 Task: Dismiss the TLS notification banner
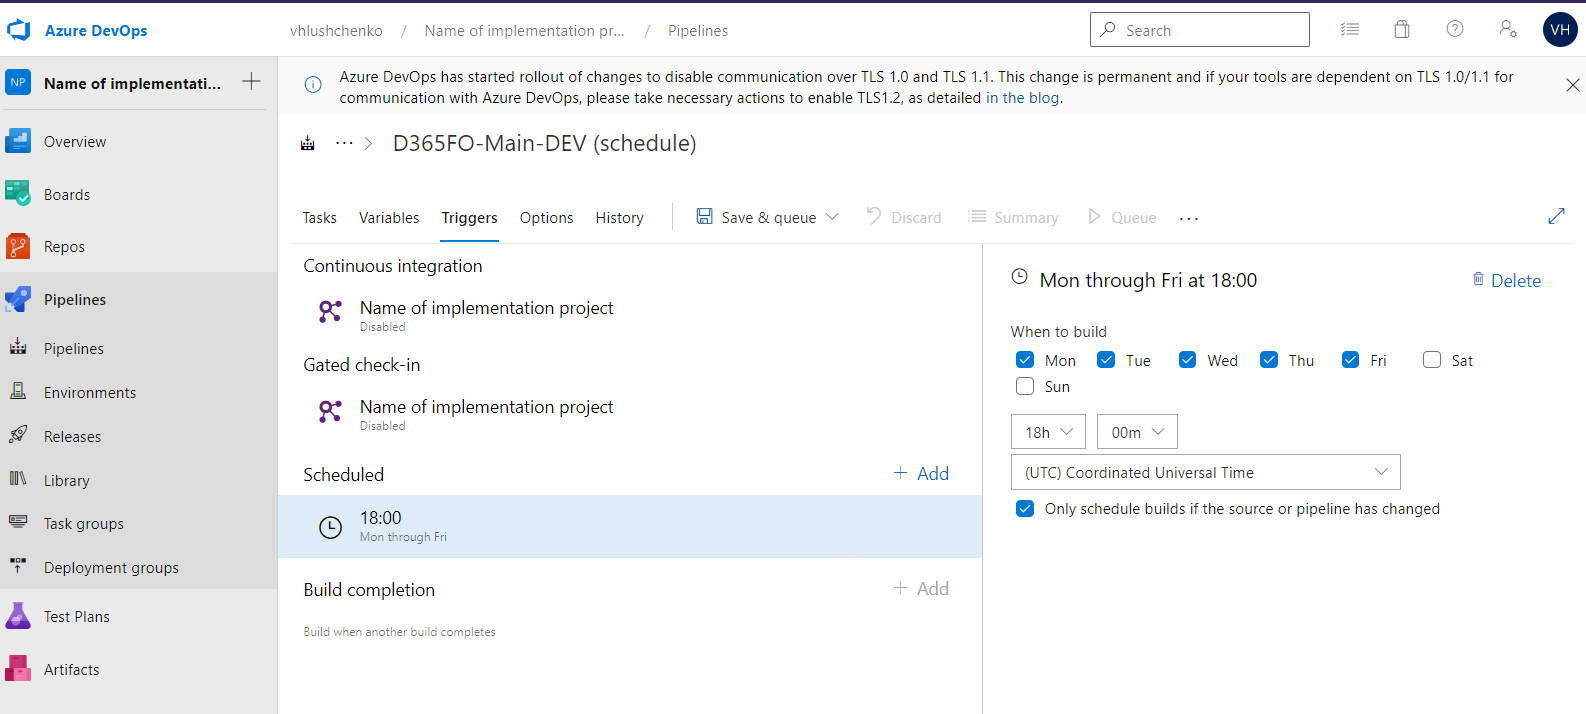click(1572, 86)
